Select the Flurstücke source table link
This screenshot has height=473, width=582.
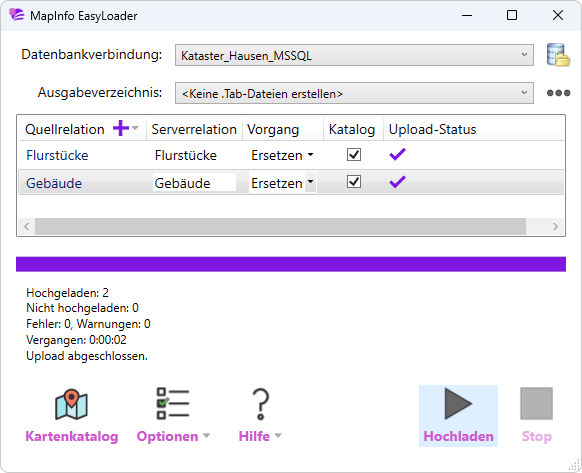click(x=57, y=155)
